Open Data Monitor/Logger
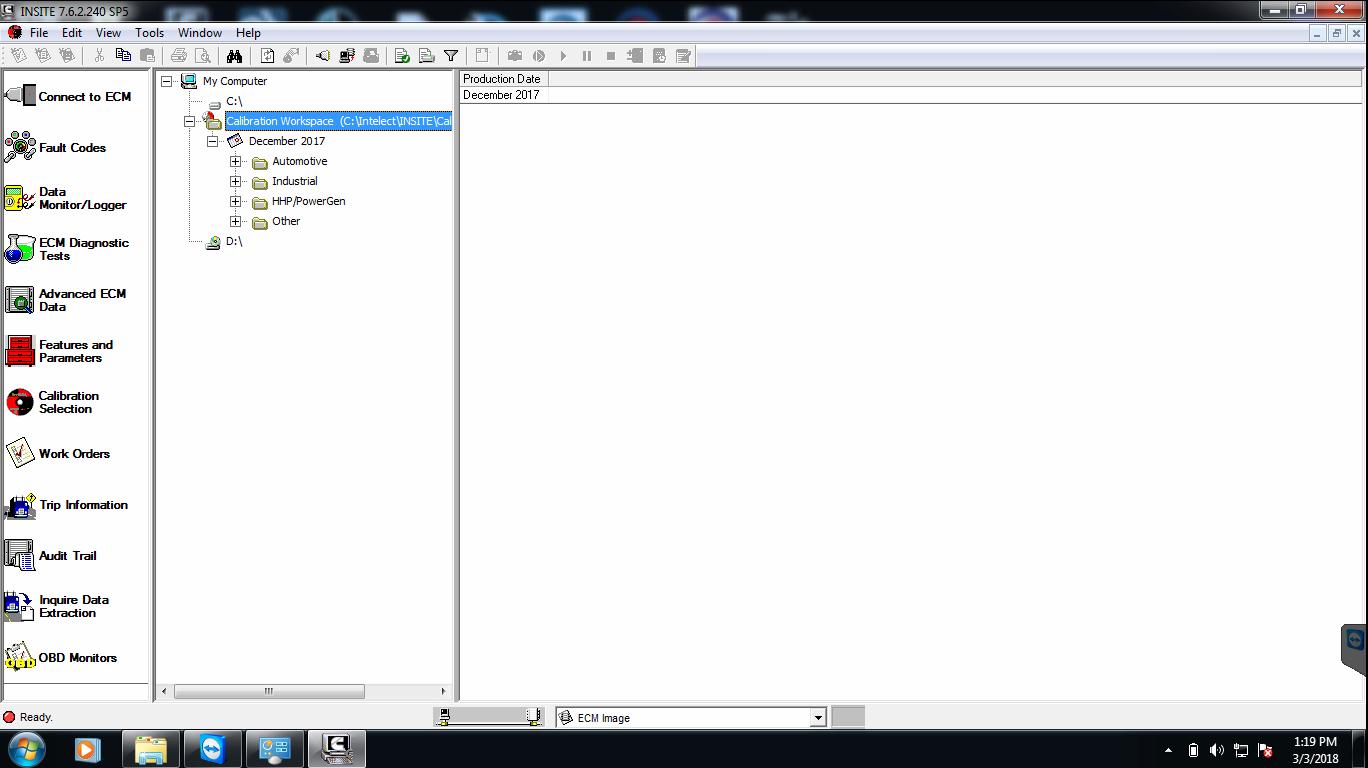 coord(66,199)
